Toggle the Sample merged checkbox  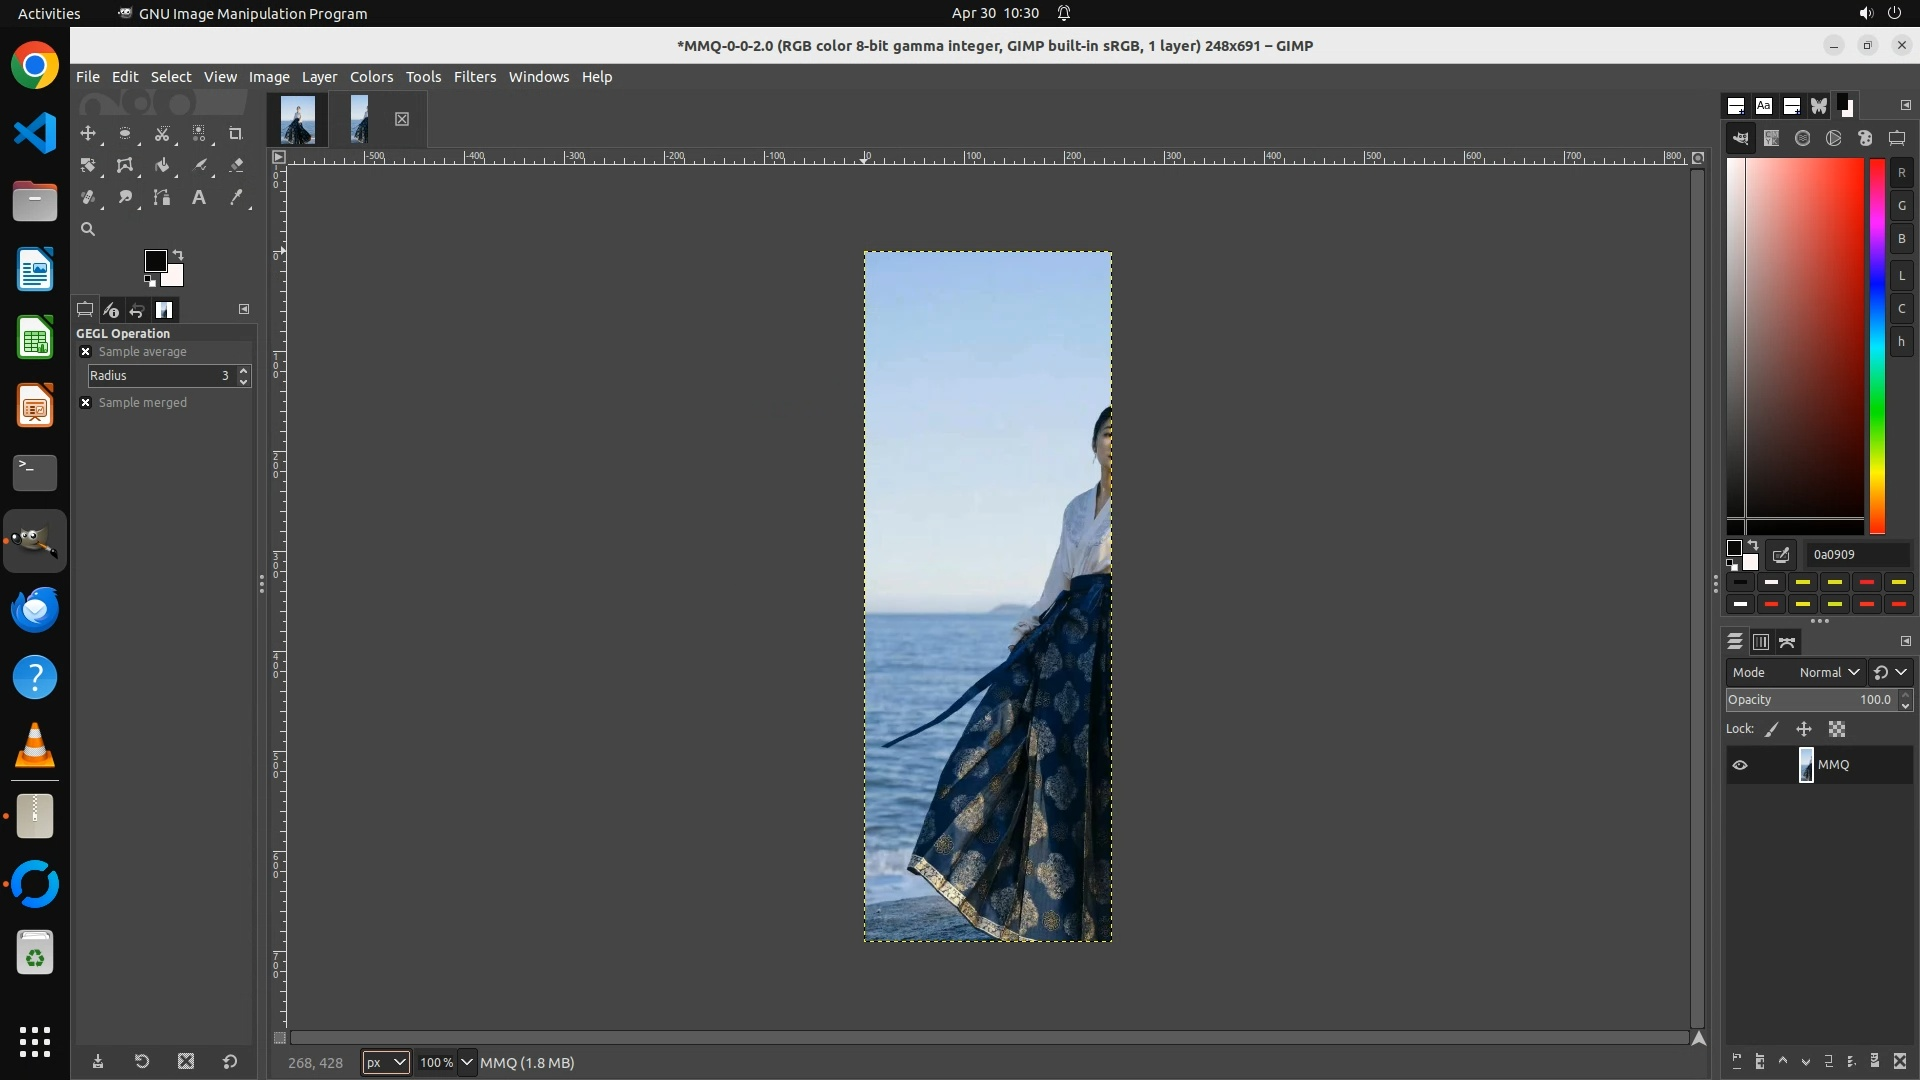click(86, 403)
